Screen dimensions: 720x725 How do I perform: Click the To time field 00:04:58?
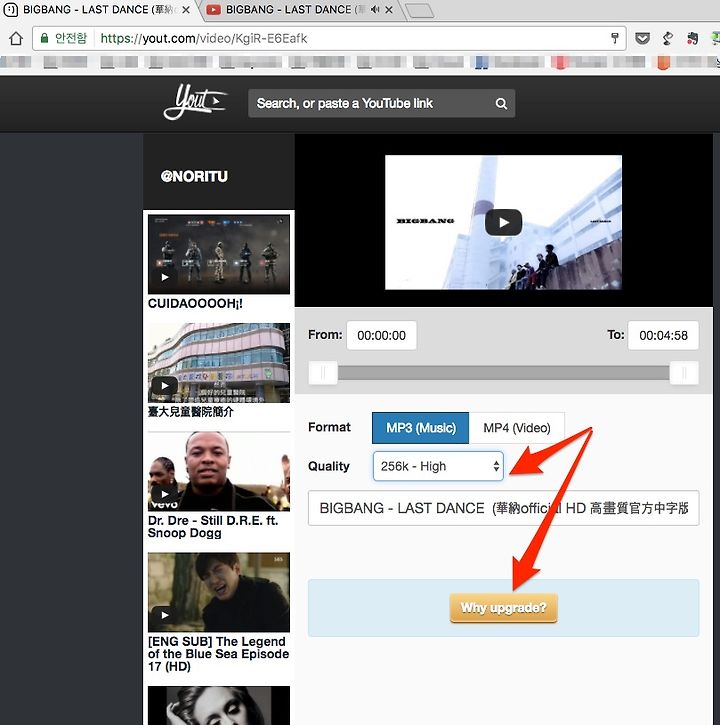click(x=663, y=335)
